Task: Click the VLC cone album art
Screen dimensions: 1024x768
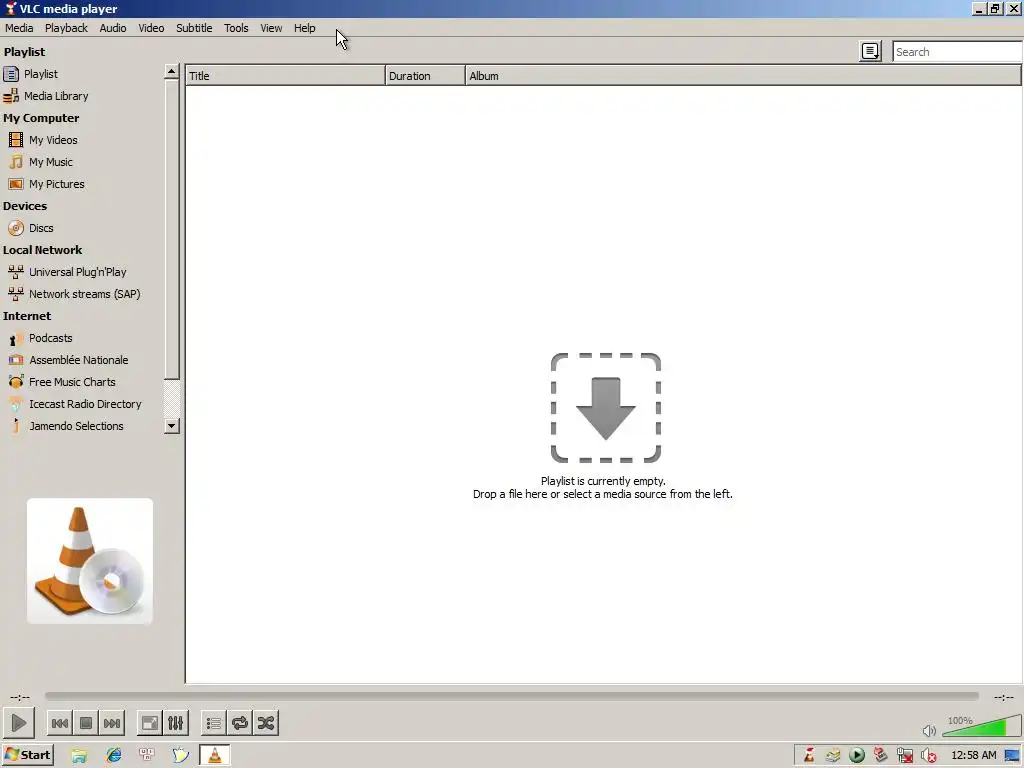Action: pos(90,561)
